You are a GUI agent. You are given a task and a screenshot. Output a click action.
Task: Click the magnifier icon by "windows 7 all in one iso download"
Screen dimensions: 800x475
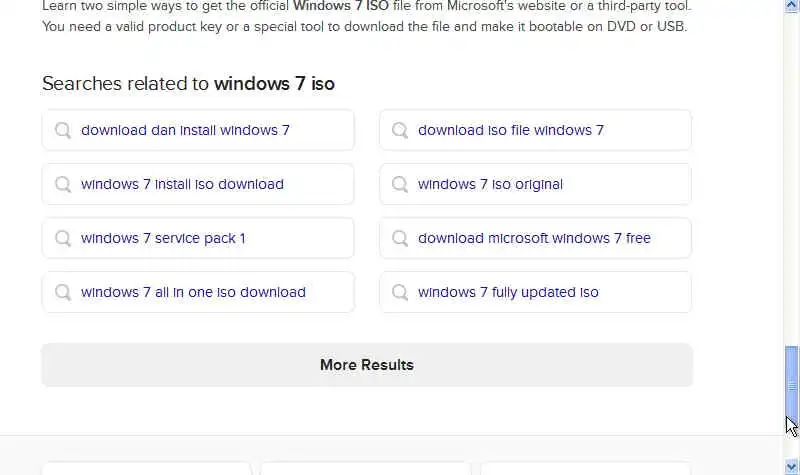[63, 292]
